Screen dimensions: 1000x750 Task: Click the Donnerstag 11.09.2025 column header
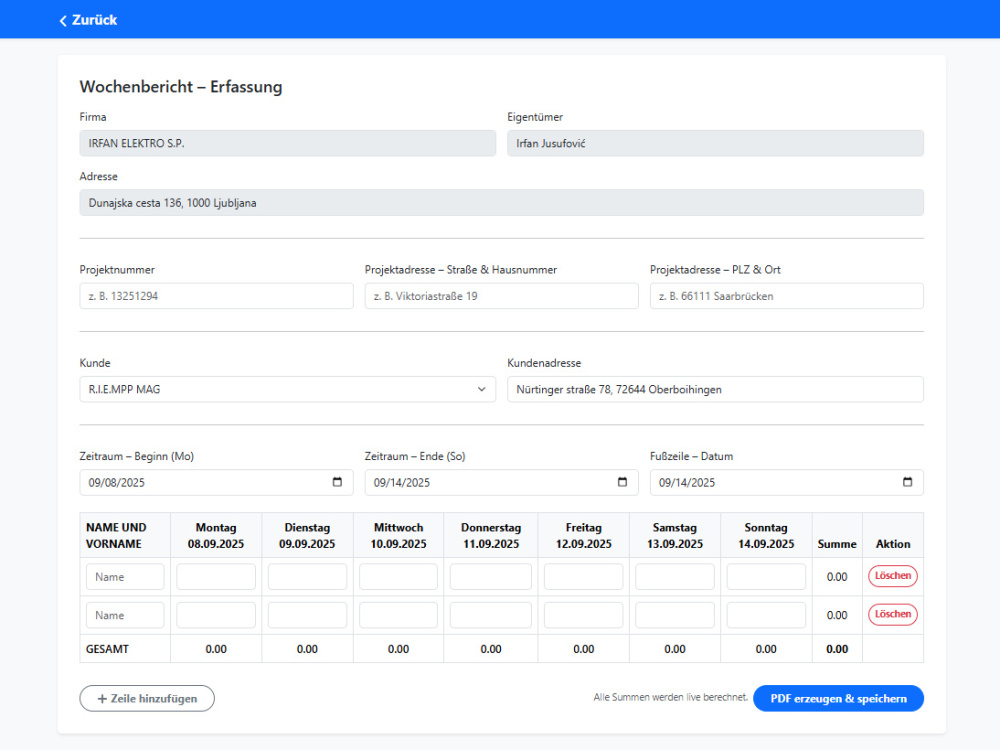tap(491, 536)
